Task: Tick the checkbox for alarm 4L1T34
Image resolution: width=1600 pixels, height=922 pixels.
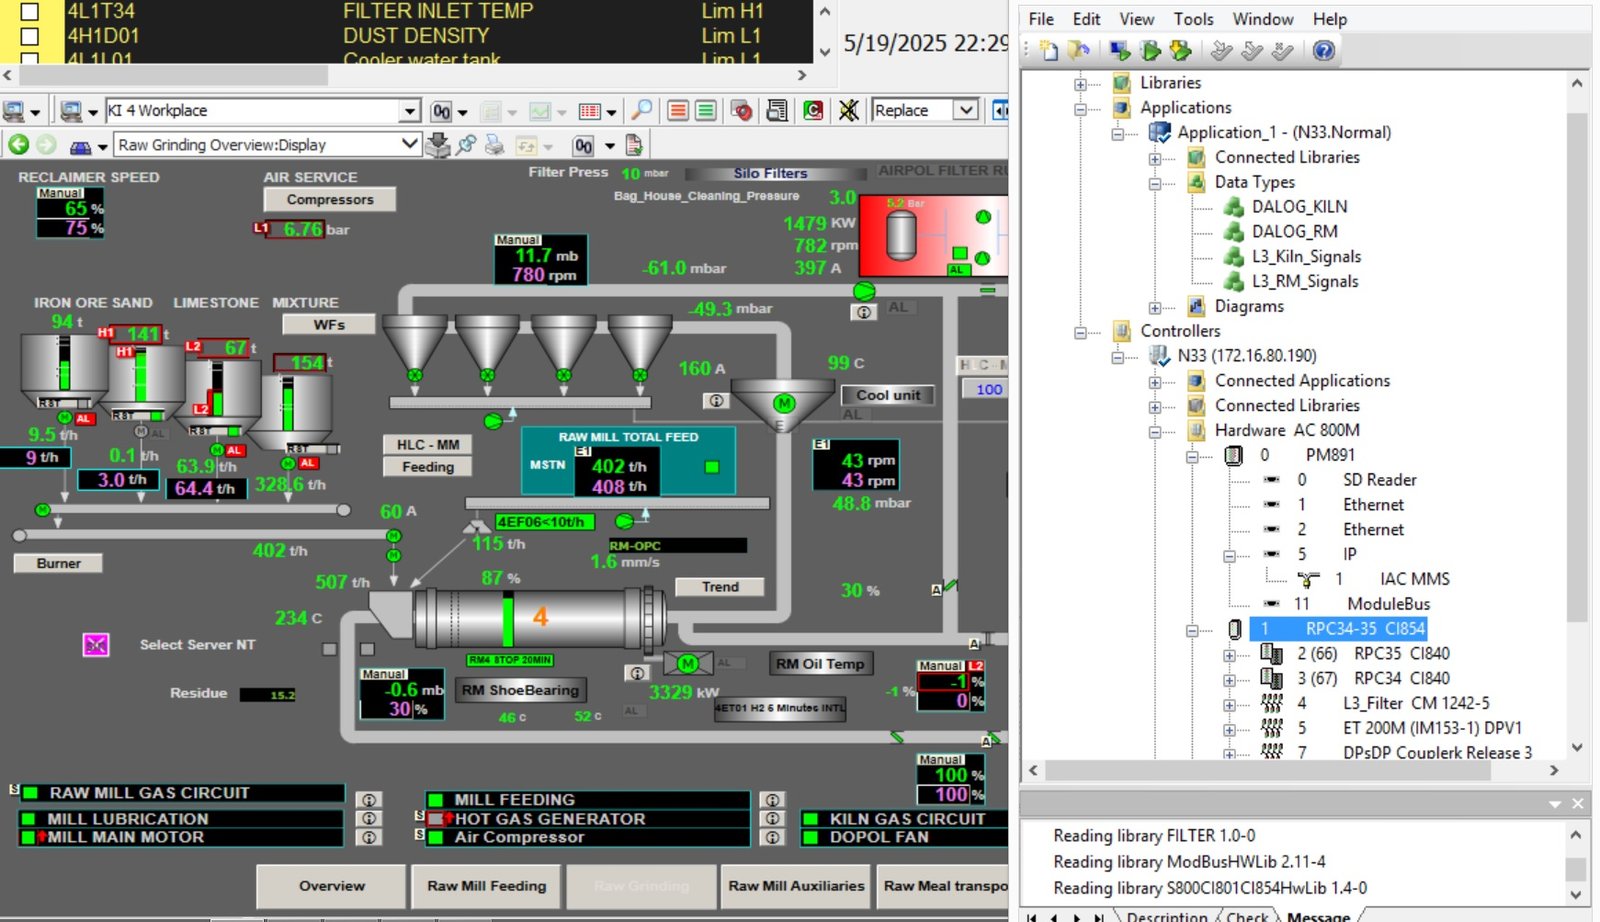Action: pos(30,12)
